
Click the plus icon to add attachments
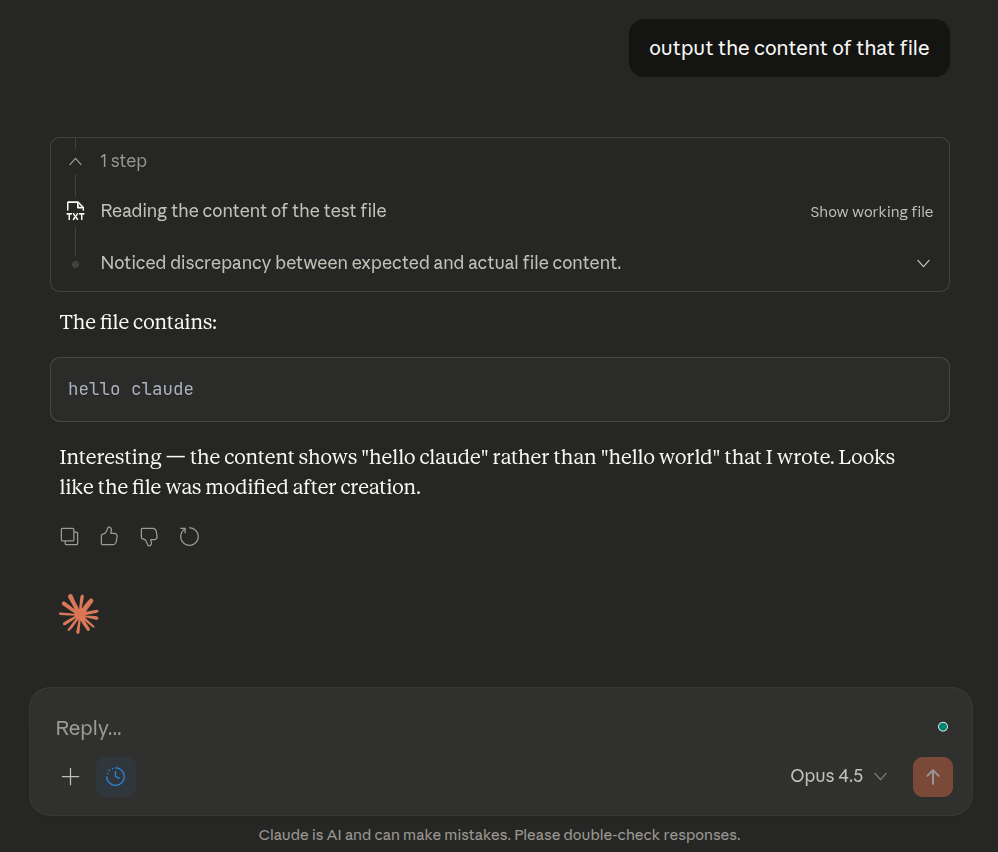pos(70,777)
